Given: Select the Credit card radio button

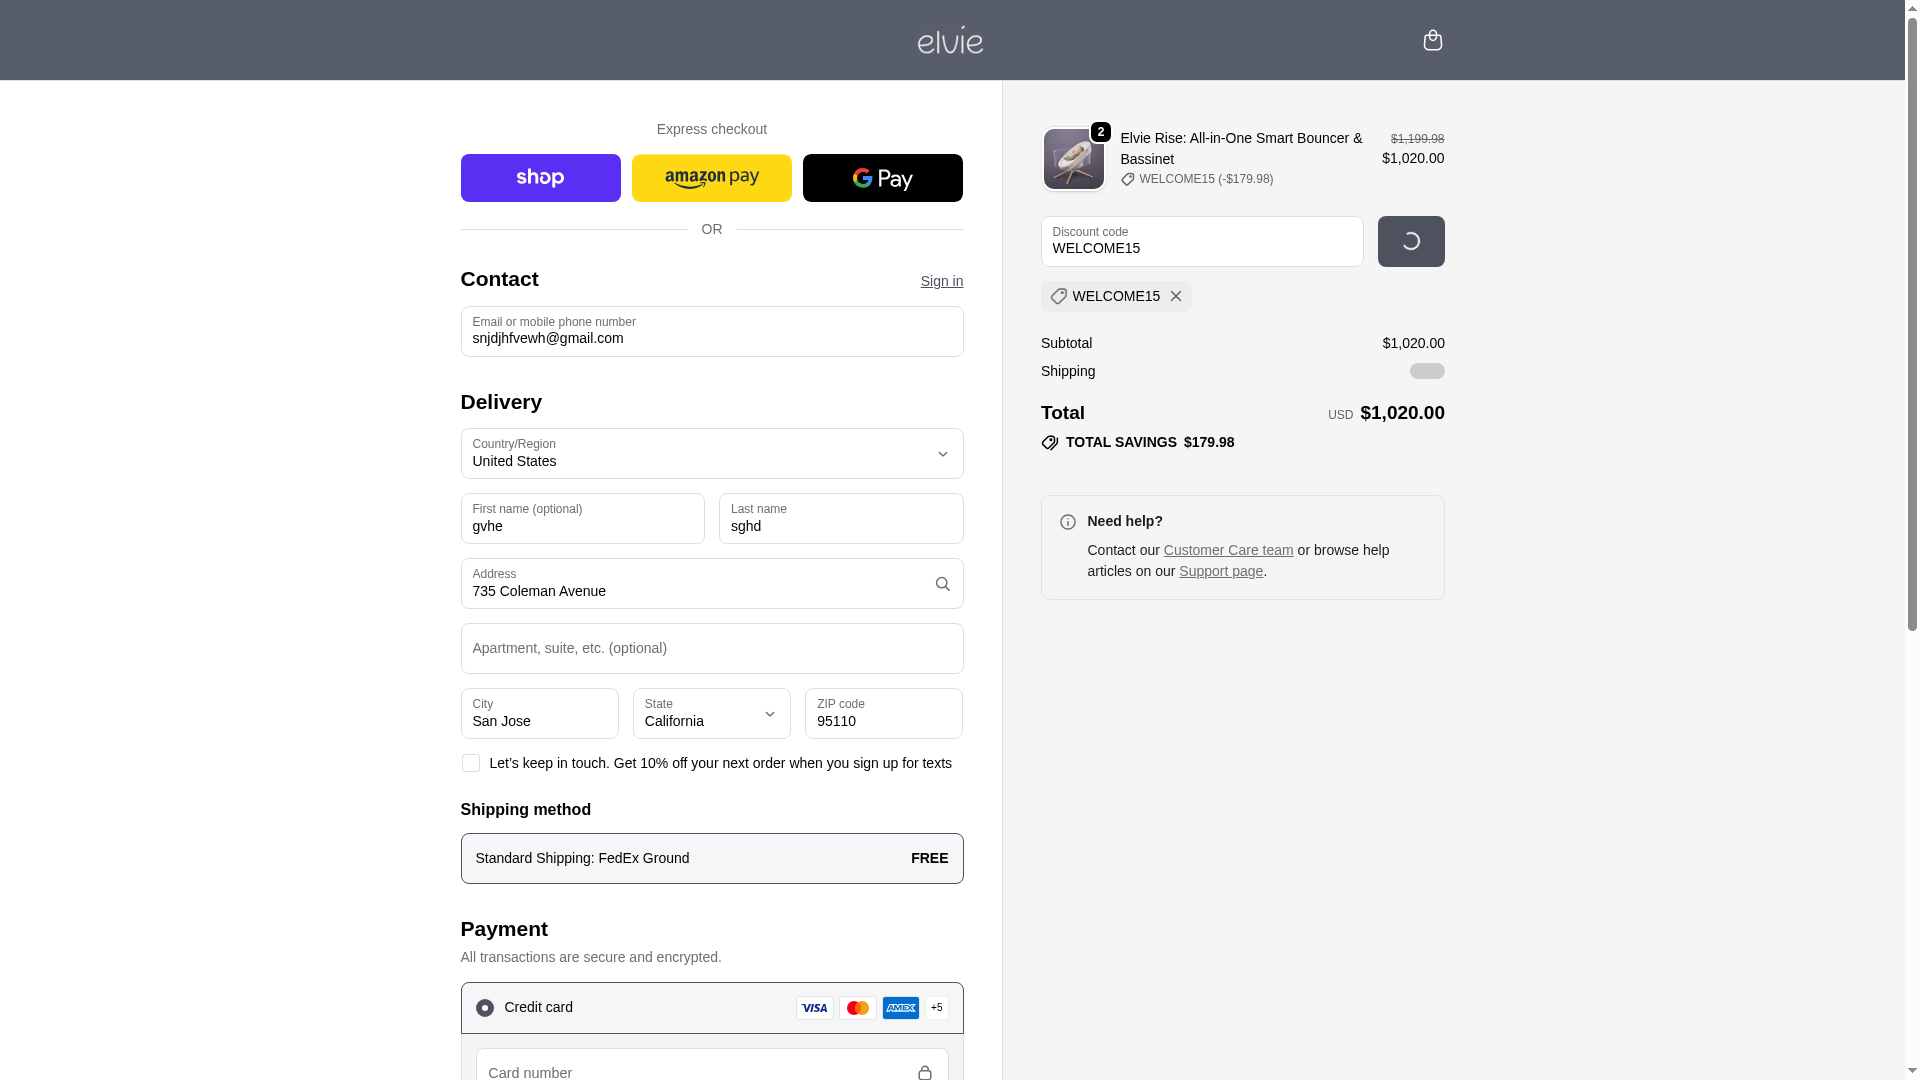Looking at the screenshot, I should click(484, 1008).
